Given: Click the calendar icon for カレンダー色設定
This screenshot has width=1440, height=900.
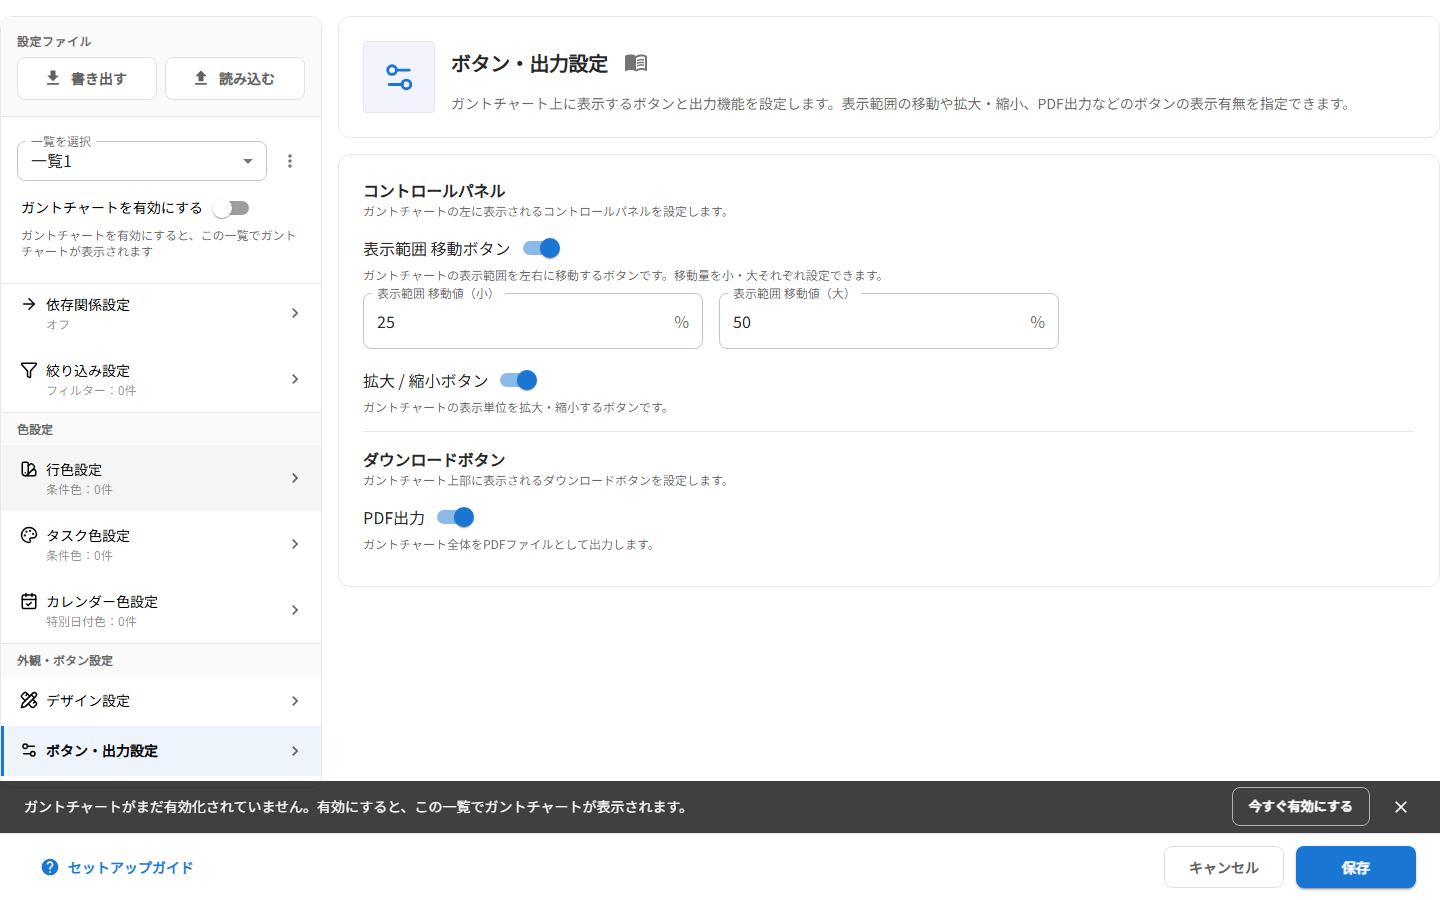Looking at the screenshot, I should pos(29,601).
